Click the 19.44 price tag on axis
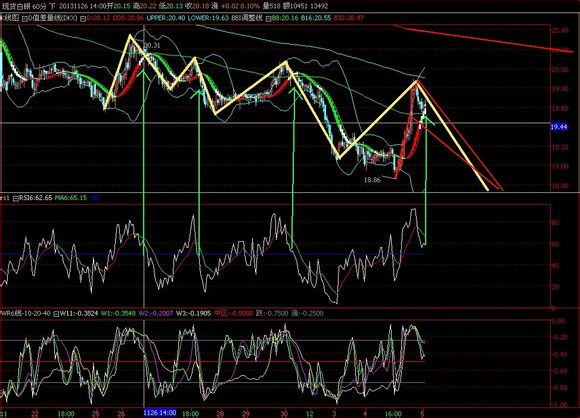 click(x=559, y=127)
